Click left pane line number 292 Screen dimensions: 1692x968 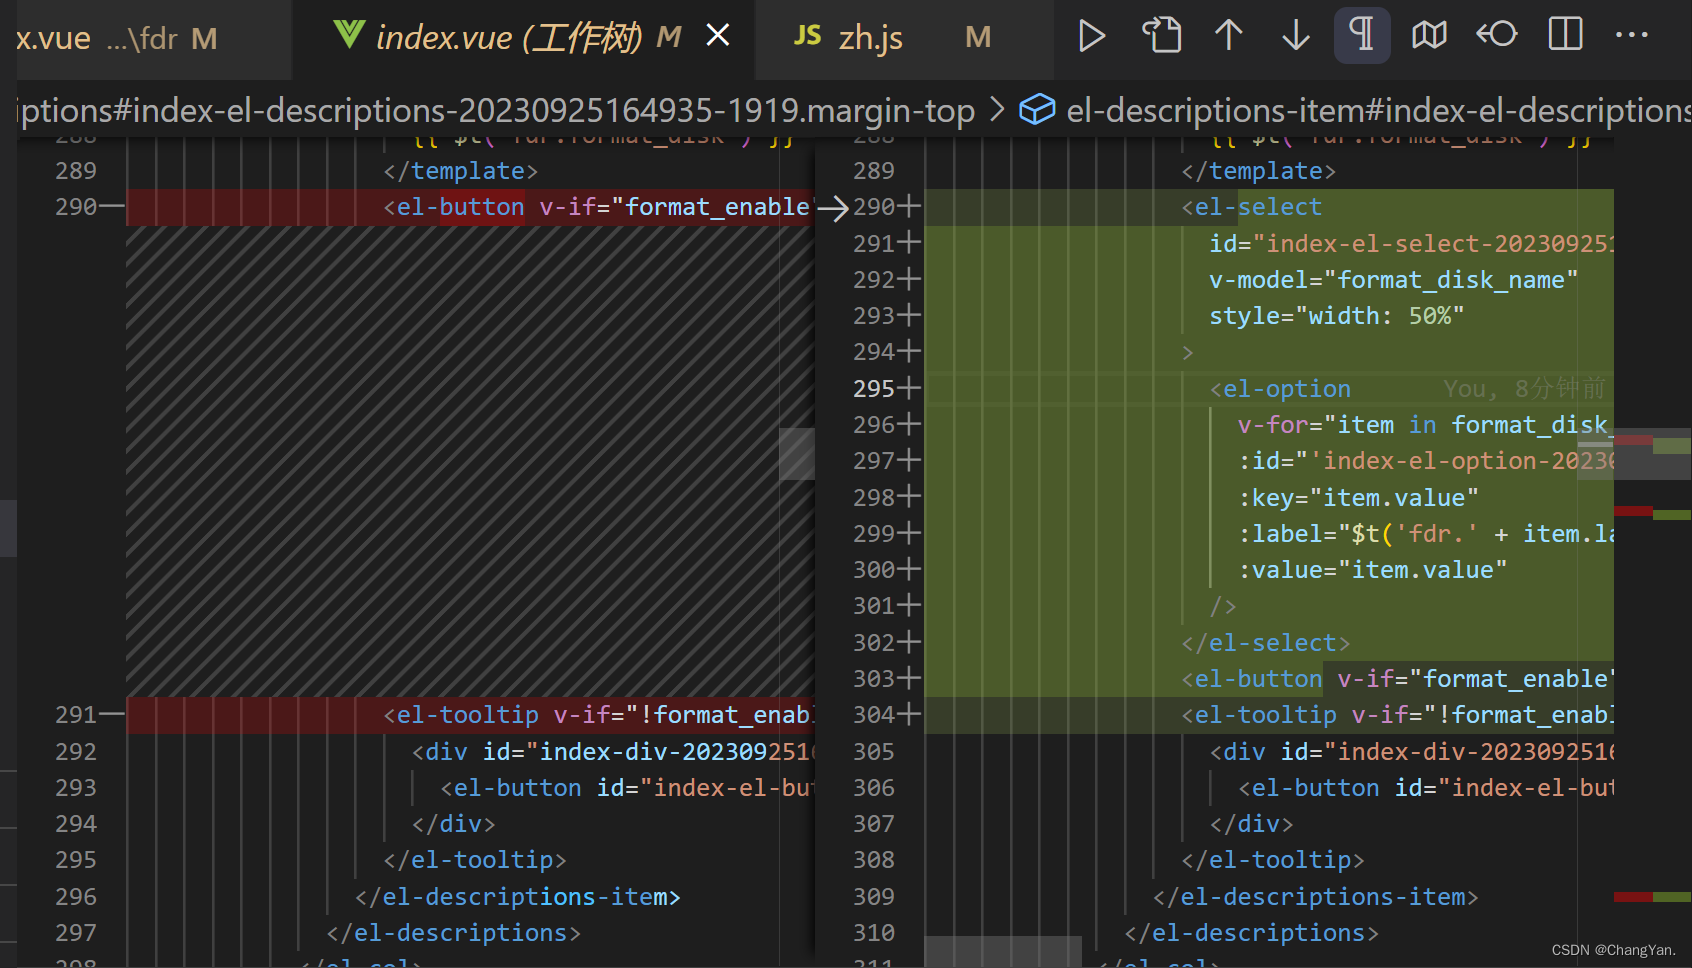click(76, 752)
